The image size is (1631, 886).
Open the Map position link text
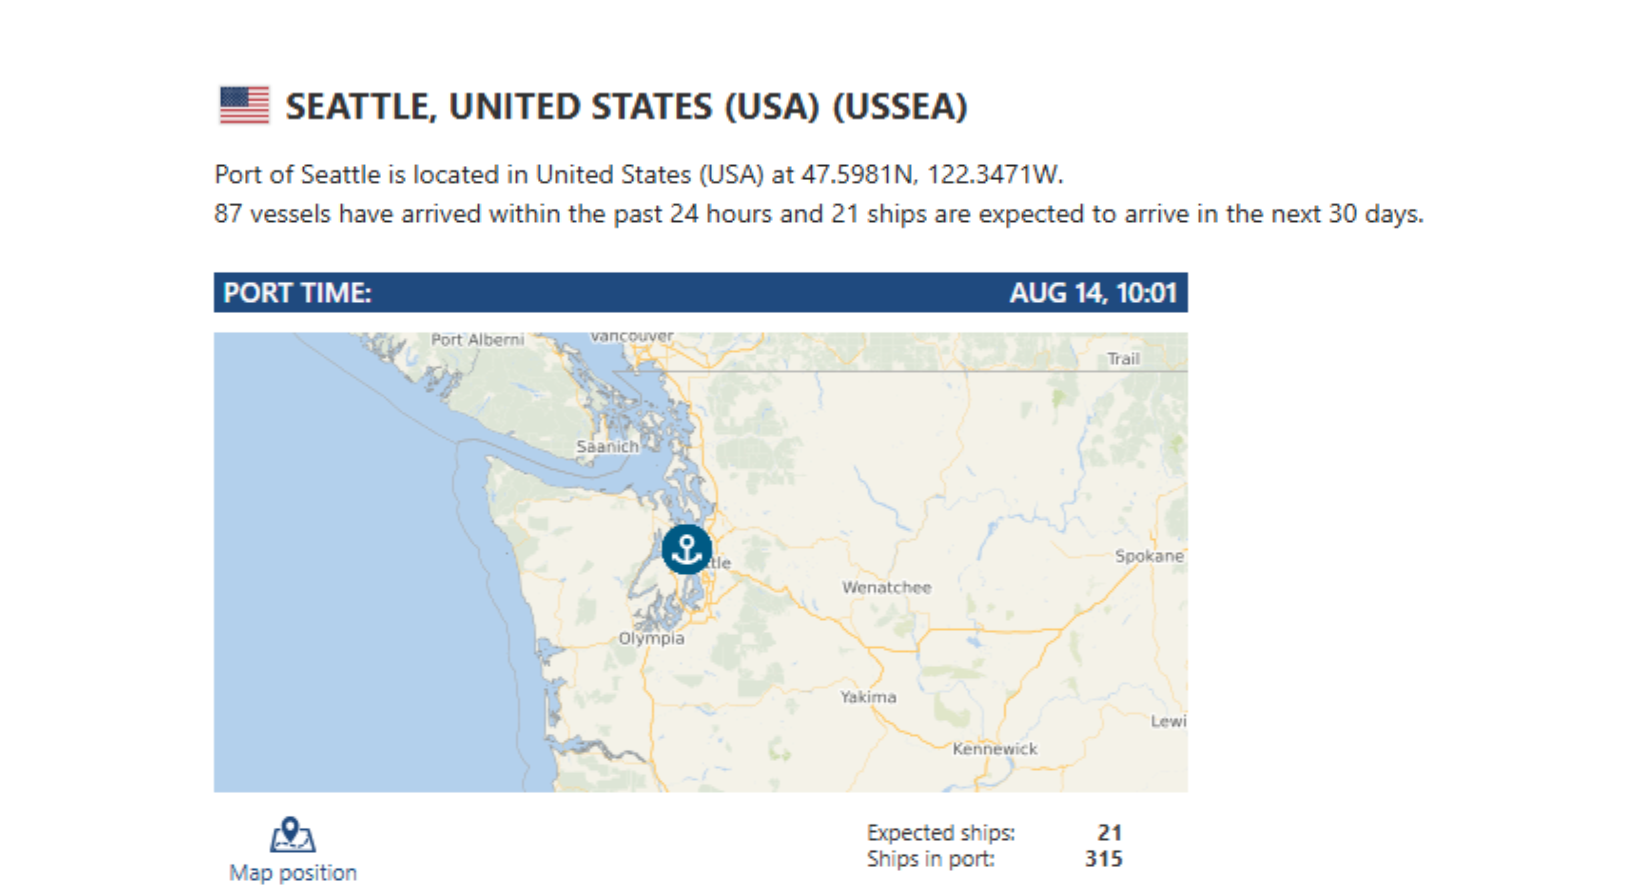pos(293,873)
